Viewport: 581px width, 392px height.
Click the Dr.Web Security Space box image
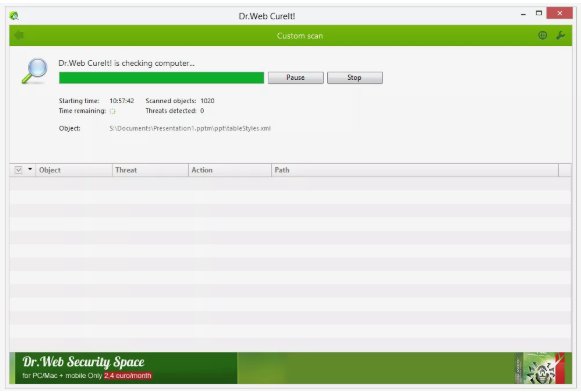(x=540, y=368)
